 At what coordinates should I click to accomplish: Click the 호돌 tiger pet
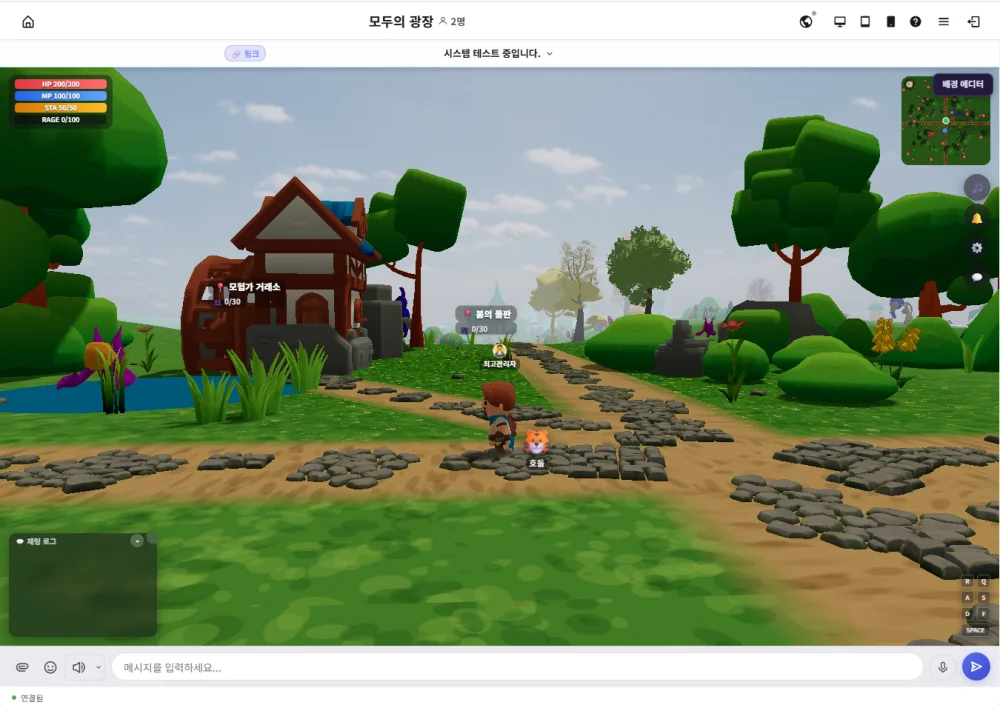(536, 442)
